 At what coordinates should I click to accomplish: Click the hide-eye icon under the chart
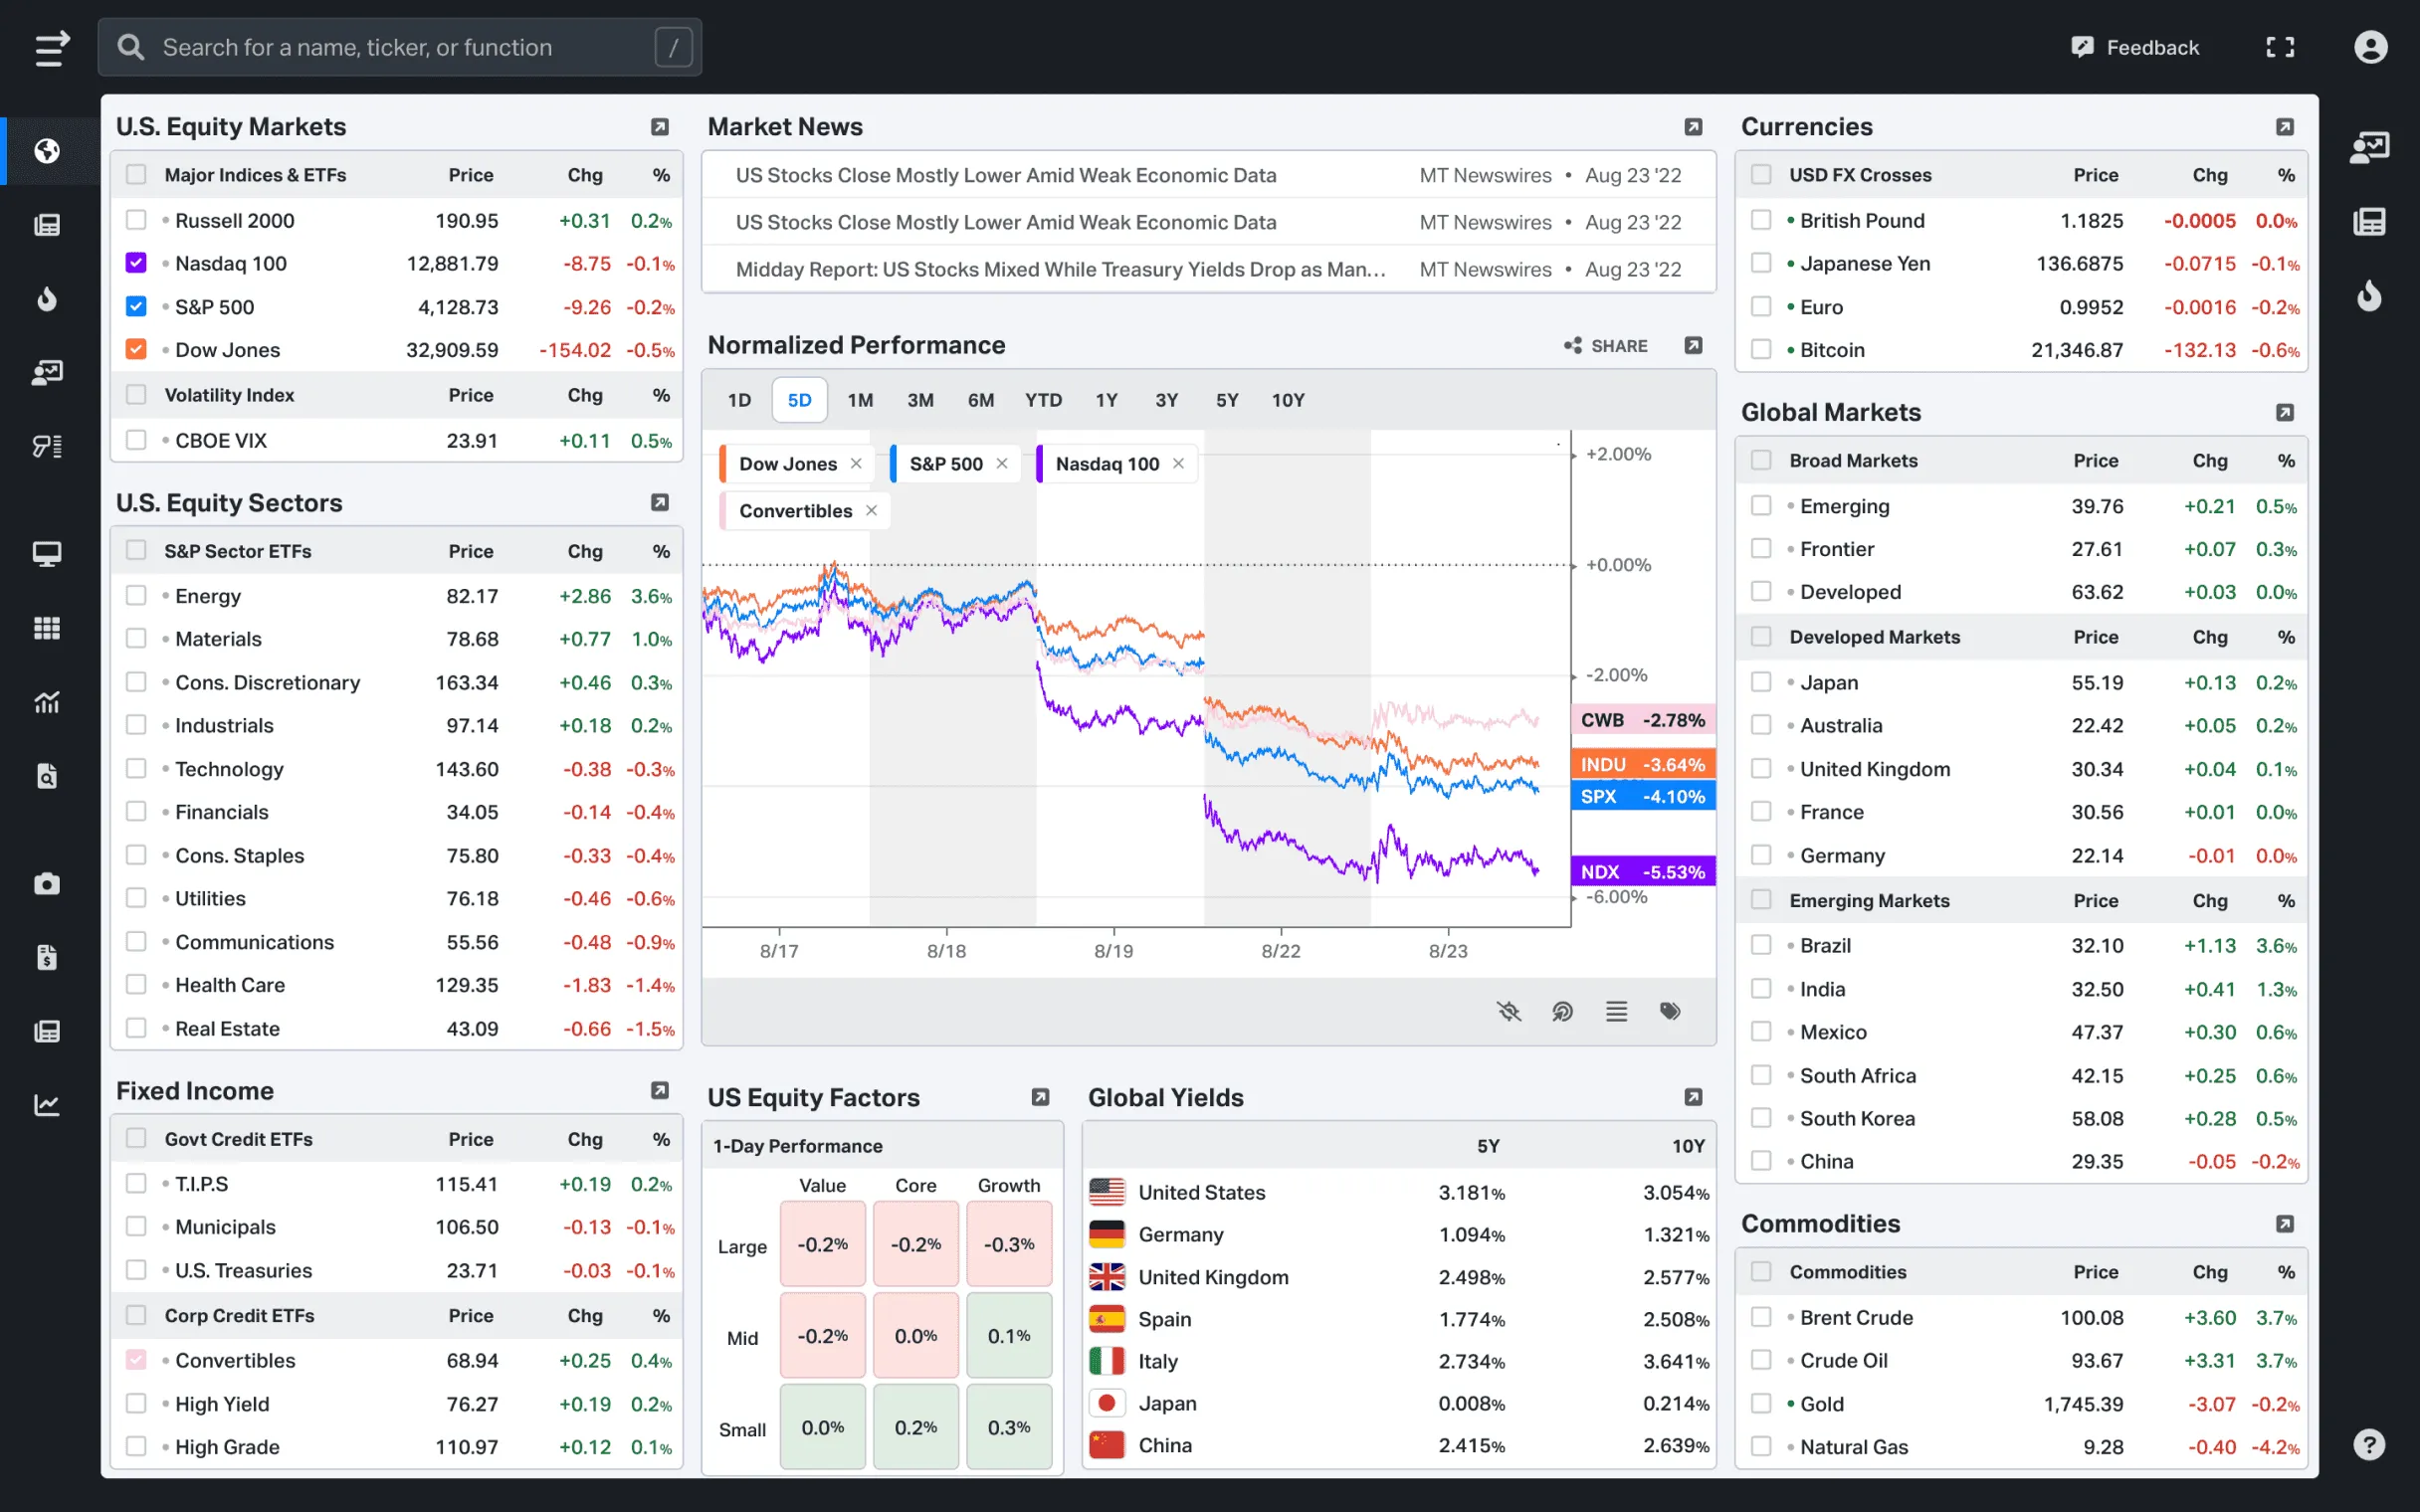pyautogui.click(x=1508, y=1011)
